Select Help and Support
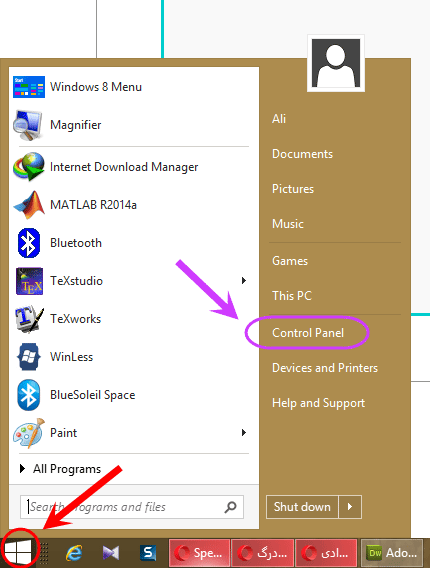 (318, 403)
